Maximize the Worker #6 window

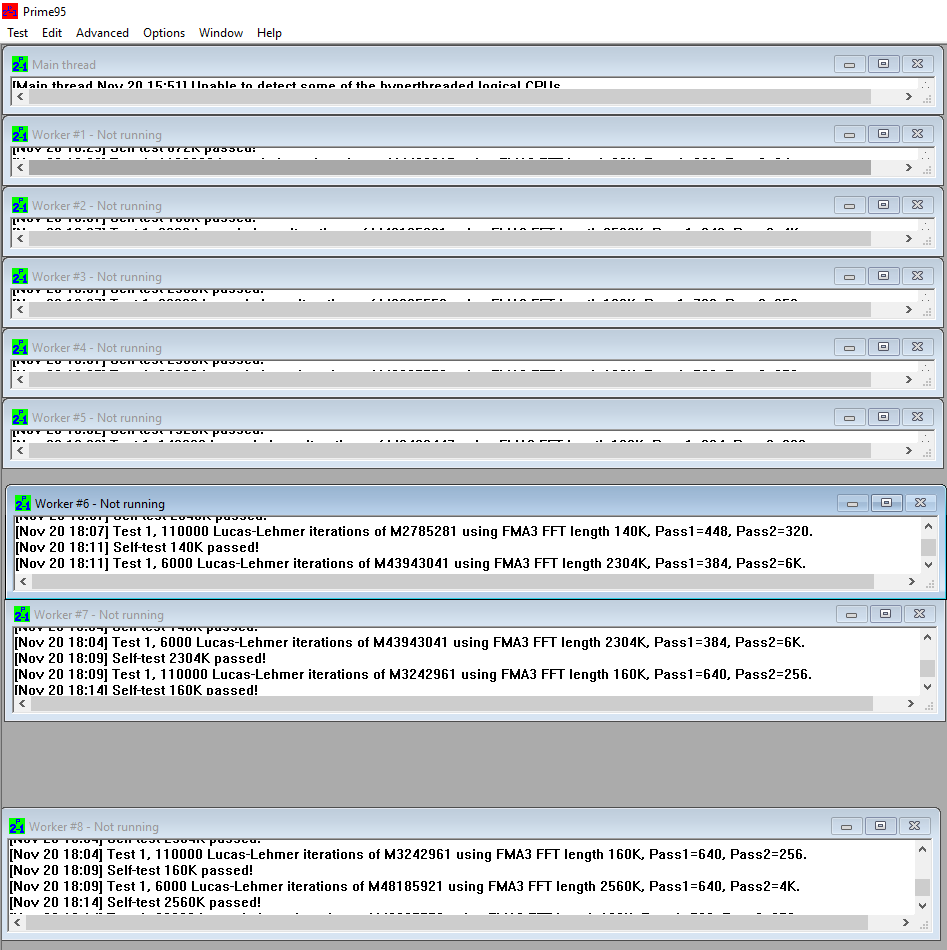coord(886,503)
